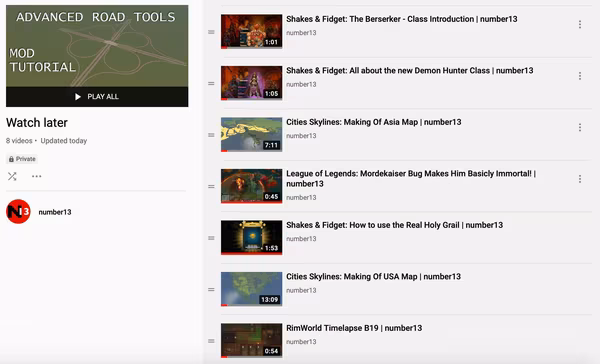Play all videos in Watch later
This screenshot has width=600, height=364.
(x=97, y=97)
